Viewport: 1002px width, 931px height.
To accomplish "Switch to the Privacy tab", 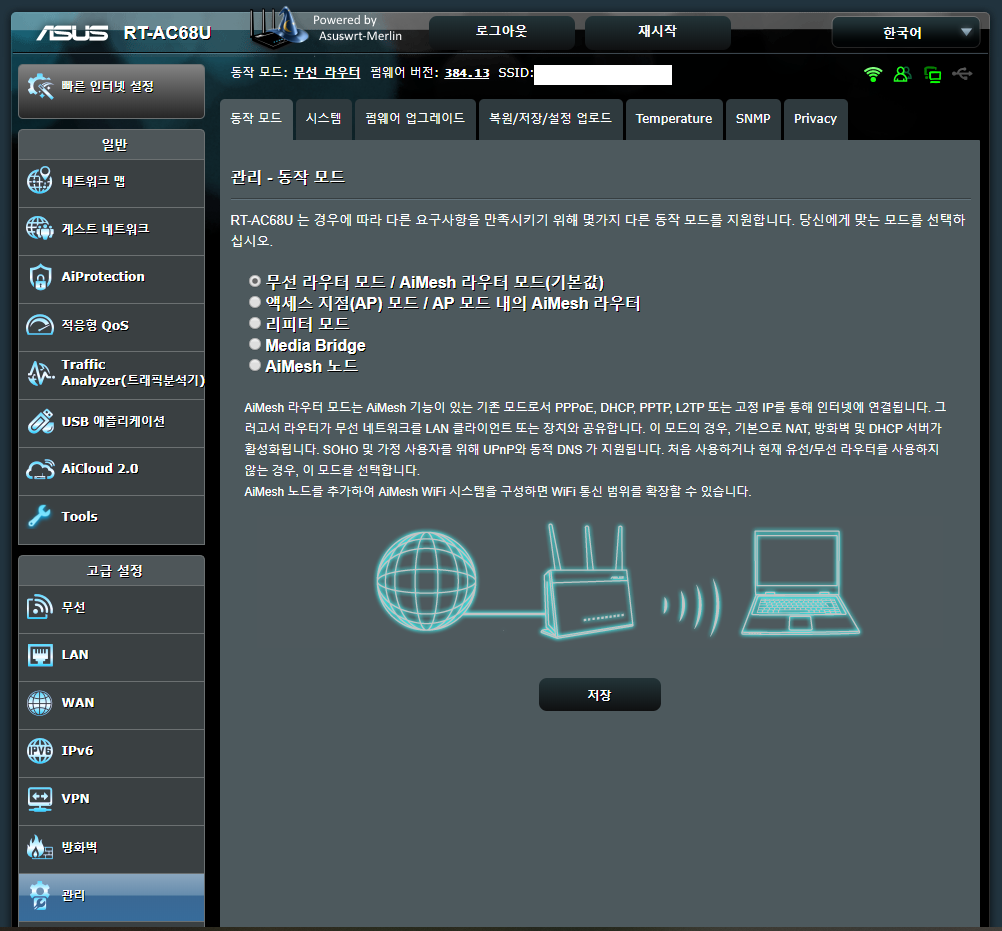I will (815, 119).
